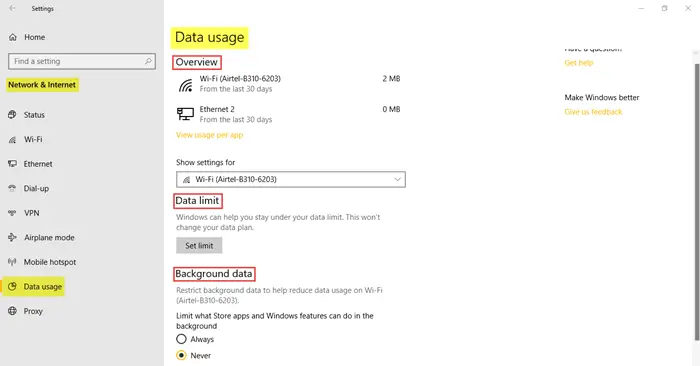Click the Mobile hotspot icon

(12, 262)
